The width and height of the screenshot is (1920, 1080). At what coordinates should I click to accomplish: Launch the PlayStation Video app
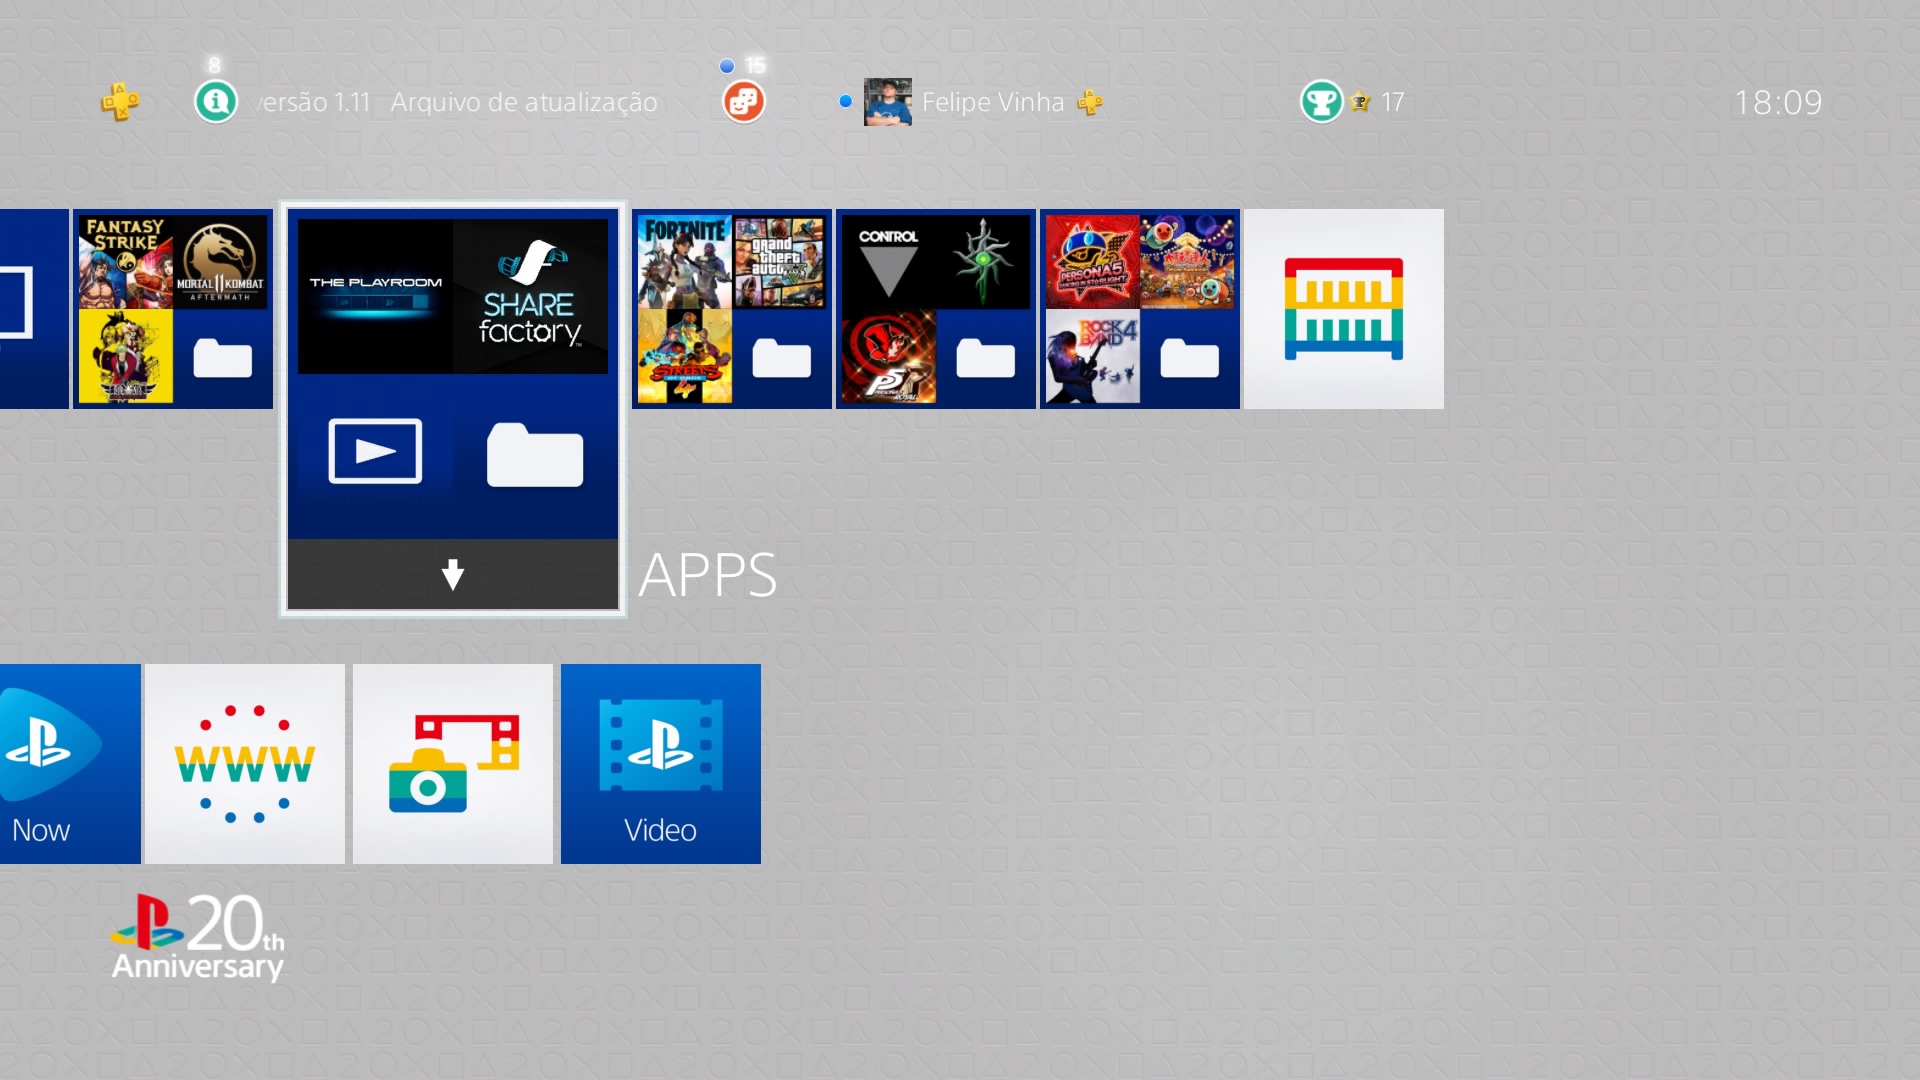pos(661,764)
